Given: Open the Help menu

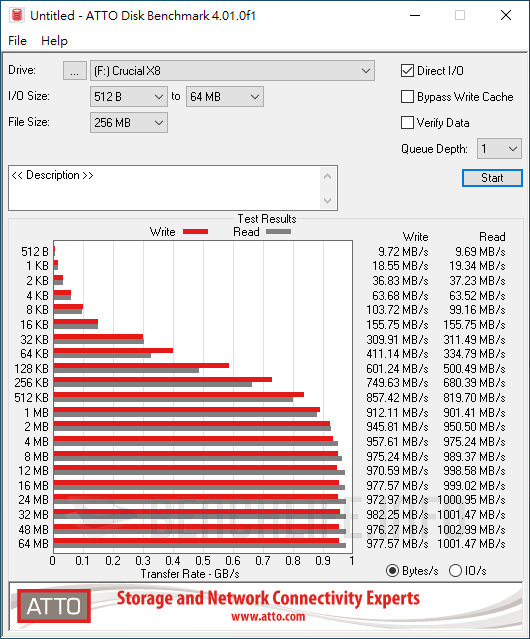Looking at the screenshot, I should point(54,41).
